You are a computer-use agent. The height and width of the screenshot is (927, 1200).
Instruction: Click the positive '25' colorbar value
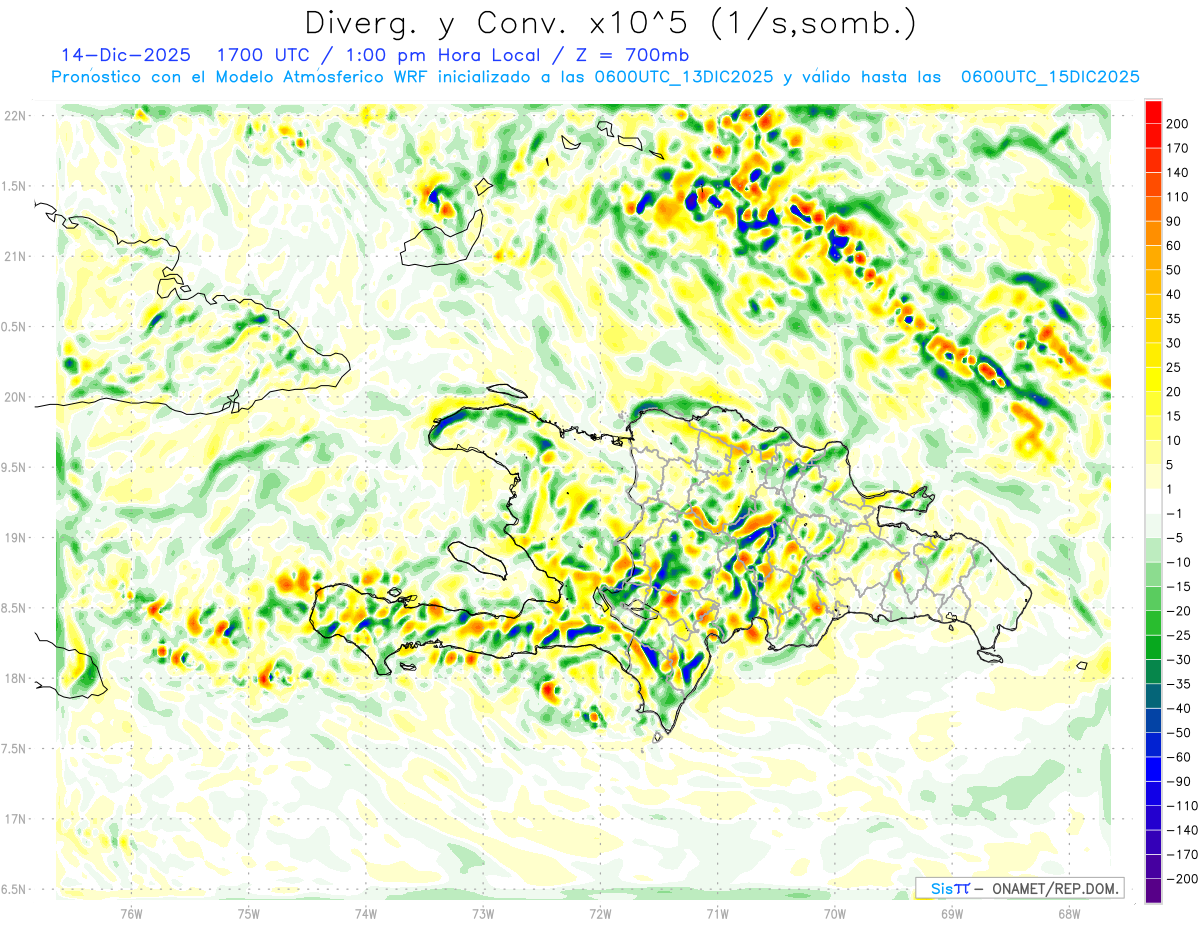[x=1173, y=367]
